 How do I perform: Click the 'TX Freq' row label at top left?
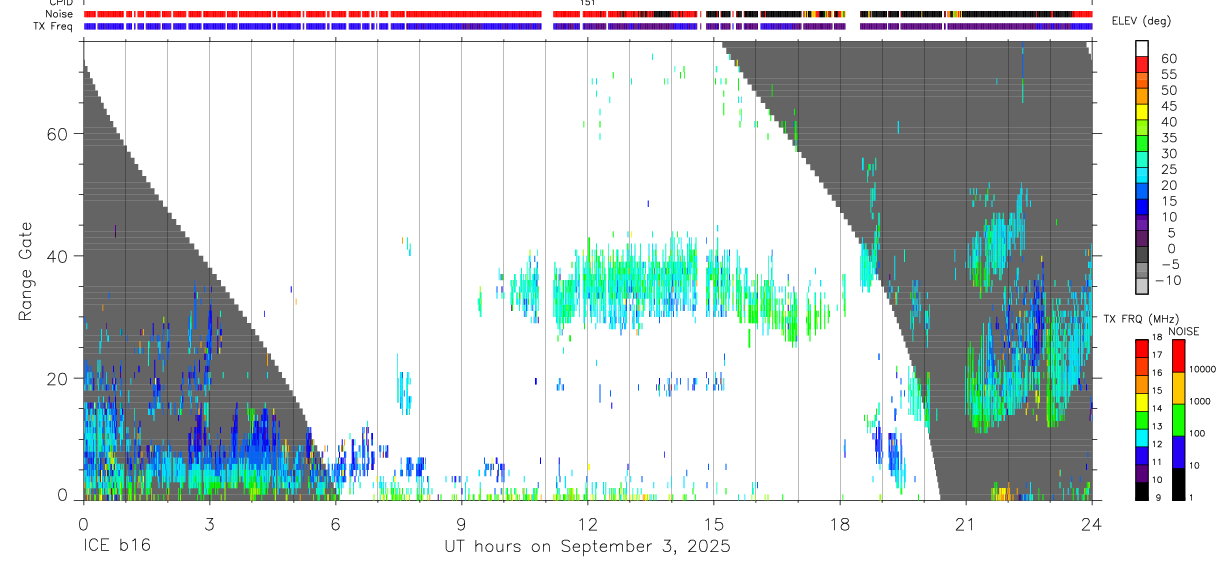[53, 26]
